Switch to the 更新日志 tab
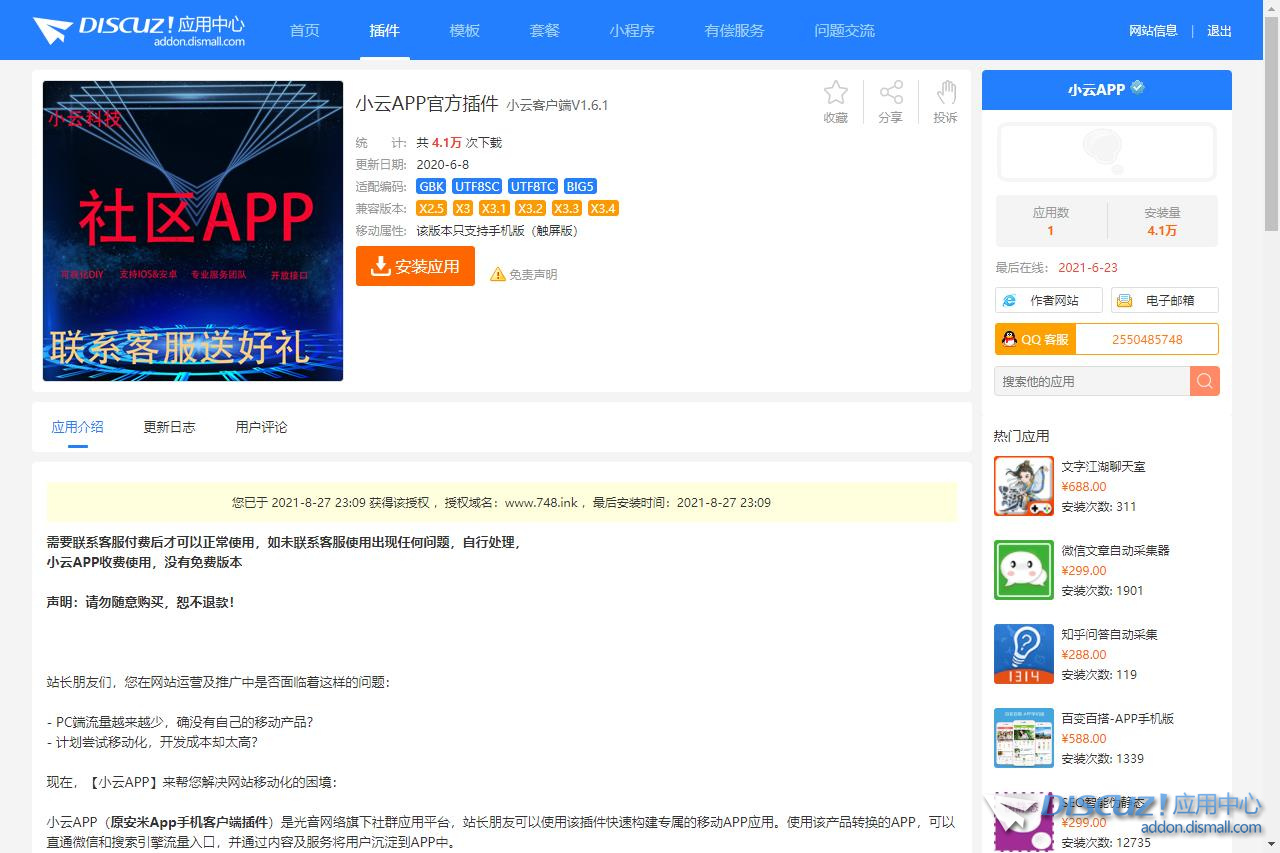The width and height of the screenshot is (1280, 853). point(169,427)
